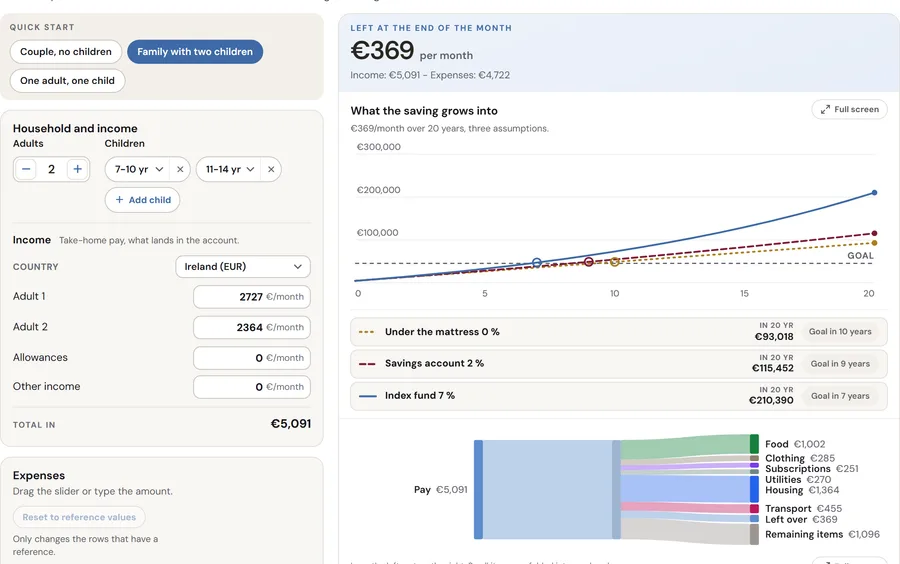This screenshot has height=564, width=900.
Task: Click the €369 per month headline
Action: [x=412, y=51]
